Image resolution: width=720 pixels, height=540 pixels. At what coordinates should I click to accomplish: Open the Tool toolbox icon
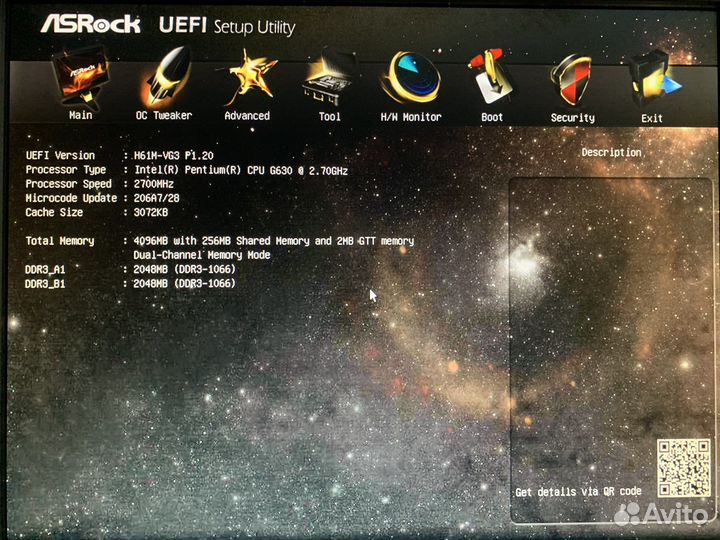329,80
